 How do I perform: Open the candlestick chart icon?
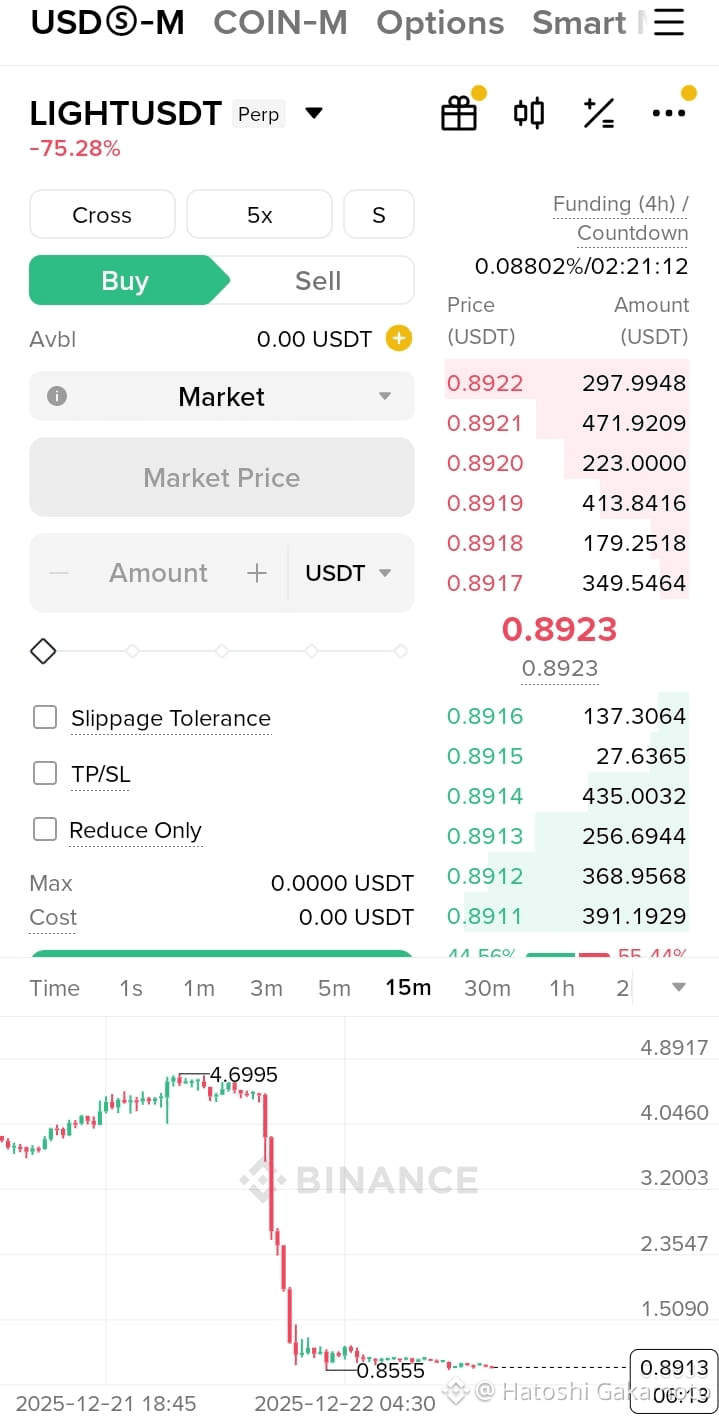click(529, 113)
